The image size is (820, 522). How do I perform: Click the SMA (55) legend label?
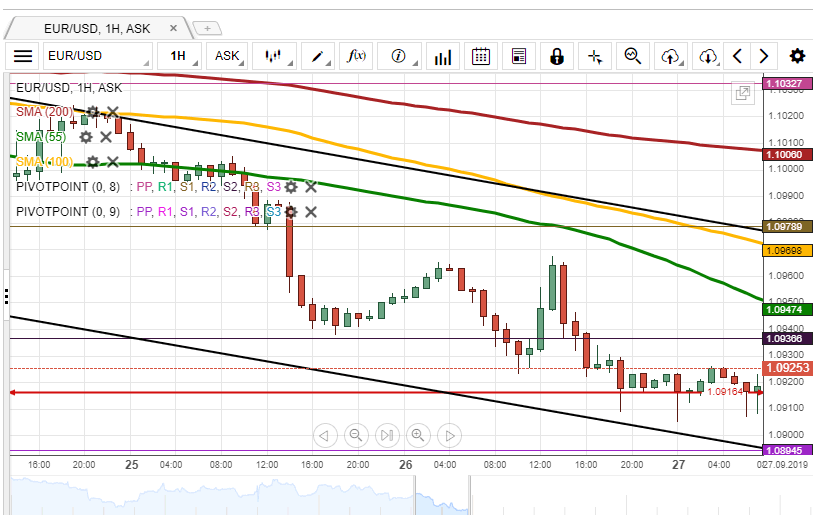tap(41, 137)
